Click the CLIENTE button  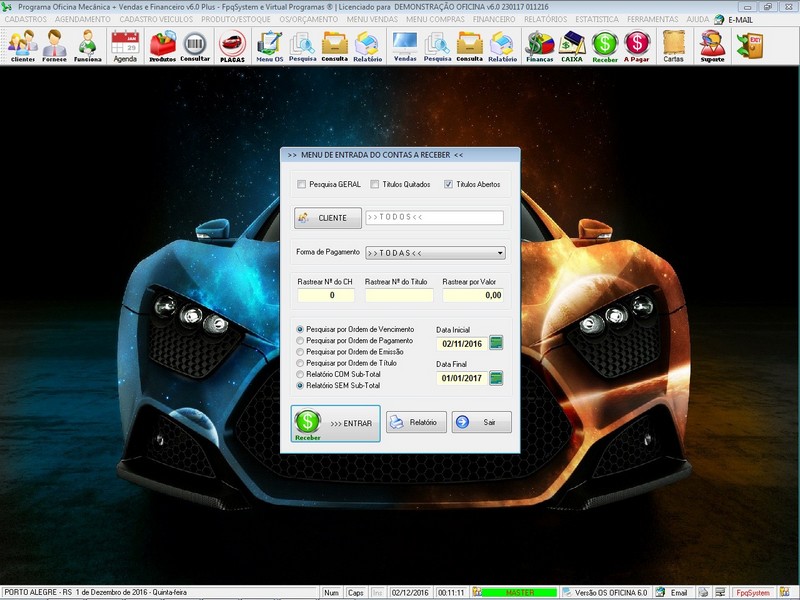coord(328,218)
